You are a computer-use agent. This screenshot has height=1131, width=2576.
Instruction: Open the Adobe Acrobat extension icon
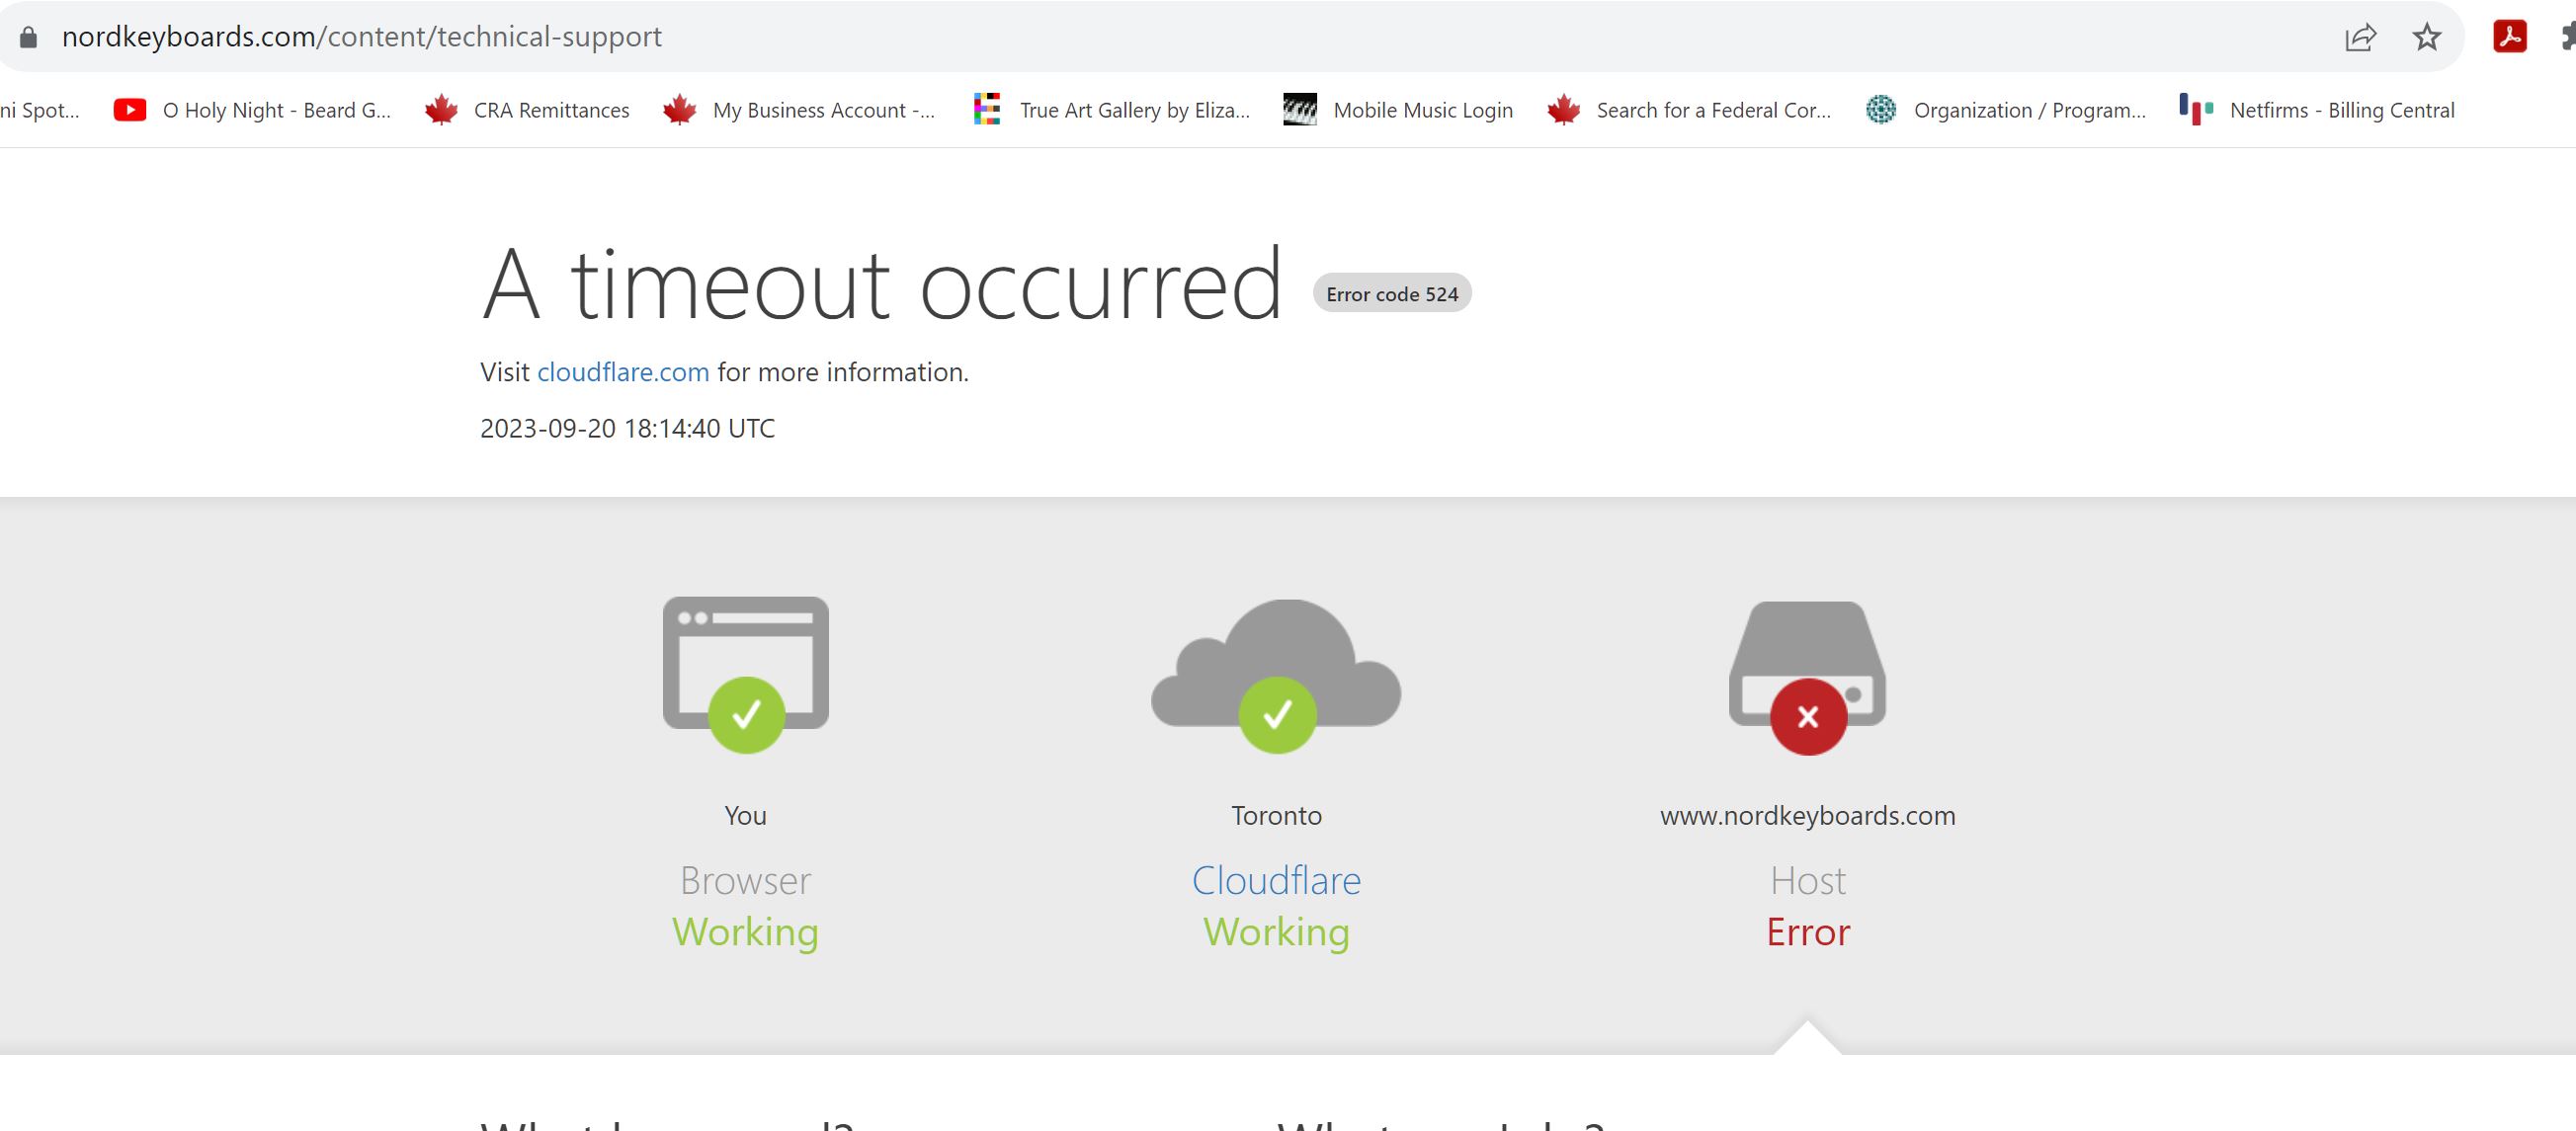[x=2509, y=37]
